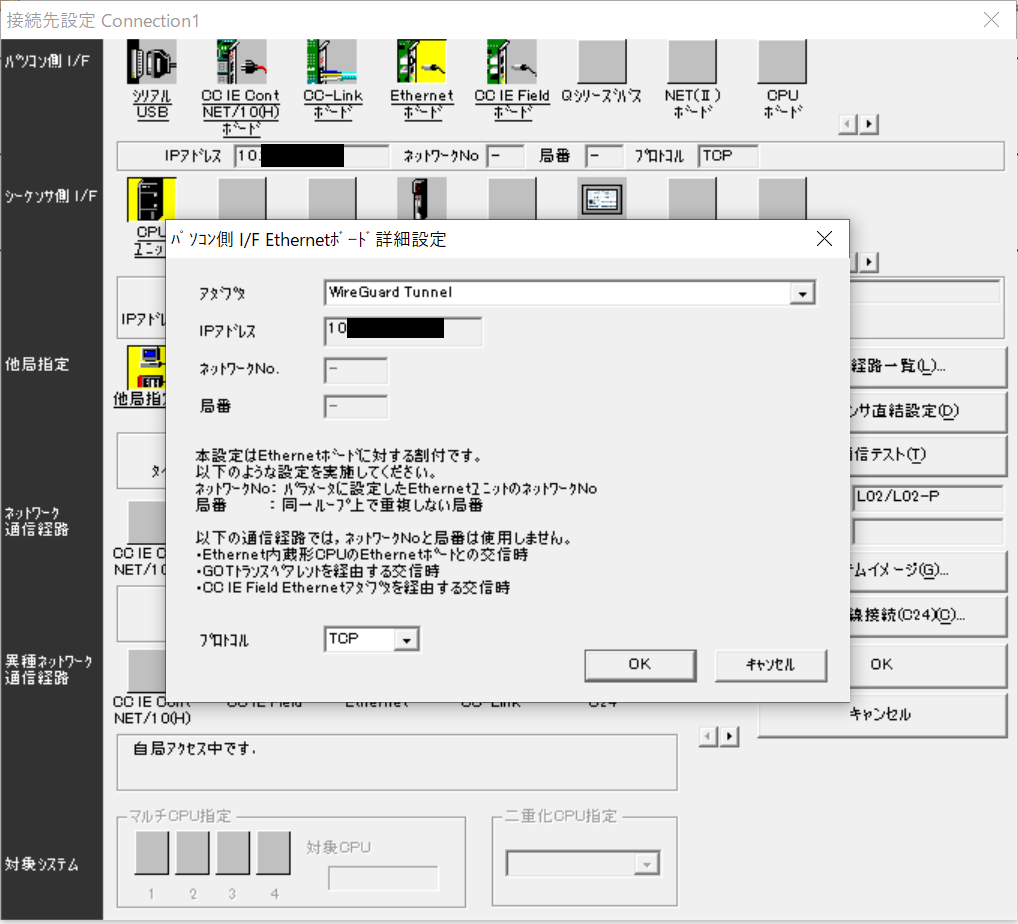
Task: Click the IP address field in the detail dialog
Action: point(403,332)
